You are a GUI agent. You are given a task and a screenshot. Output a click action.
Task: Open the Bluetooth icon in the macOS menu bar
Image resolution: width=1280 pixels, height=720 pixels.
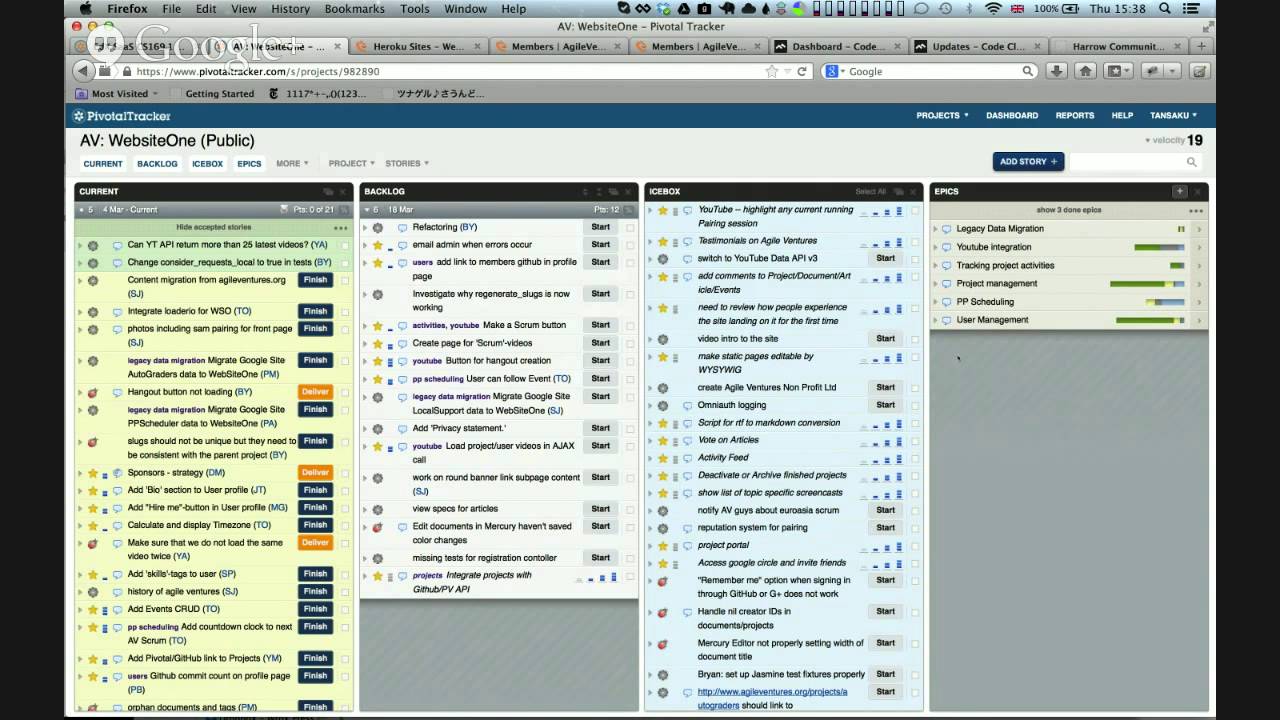(x=968, y=9)
